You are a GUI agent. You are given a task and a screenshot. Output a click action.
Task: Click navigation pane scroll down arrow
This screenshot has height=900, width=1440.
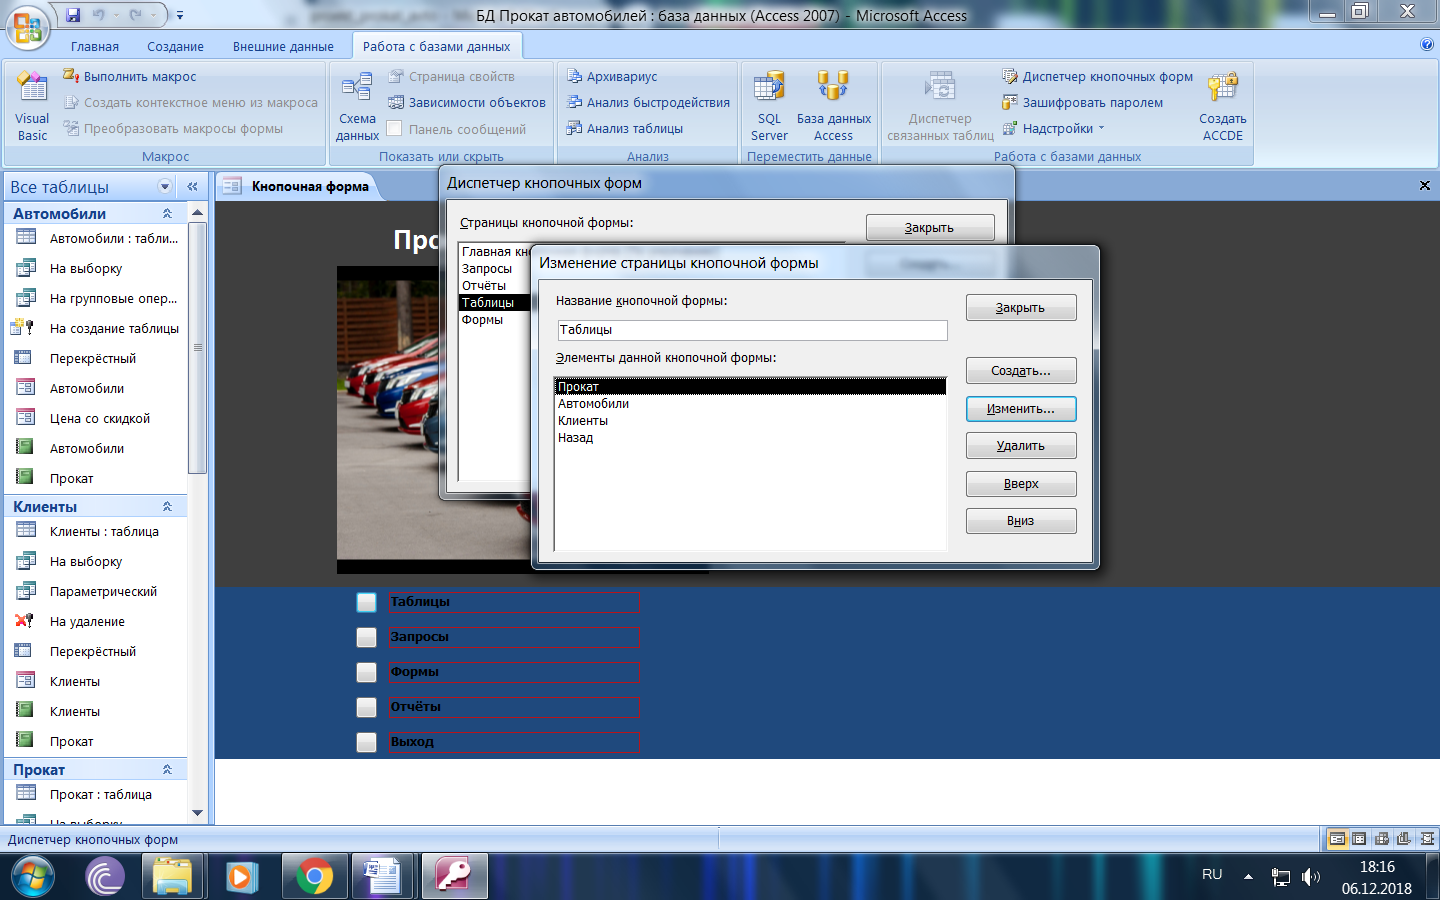point(197,813)
